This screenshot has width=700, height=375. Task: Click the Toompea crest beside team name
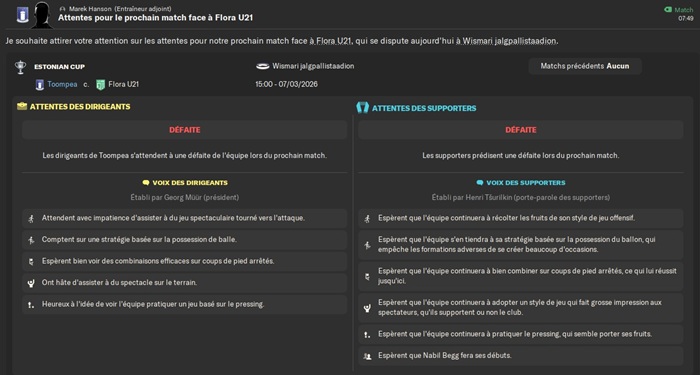pos(40,84)
